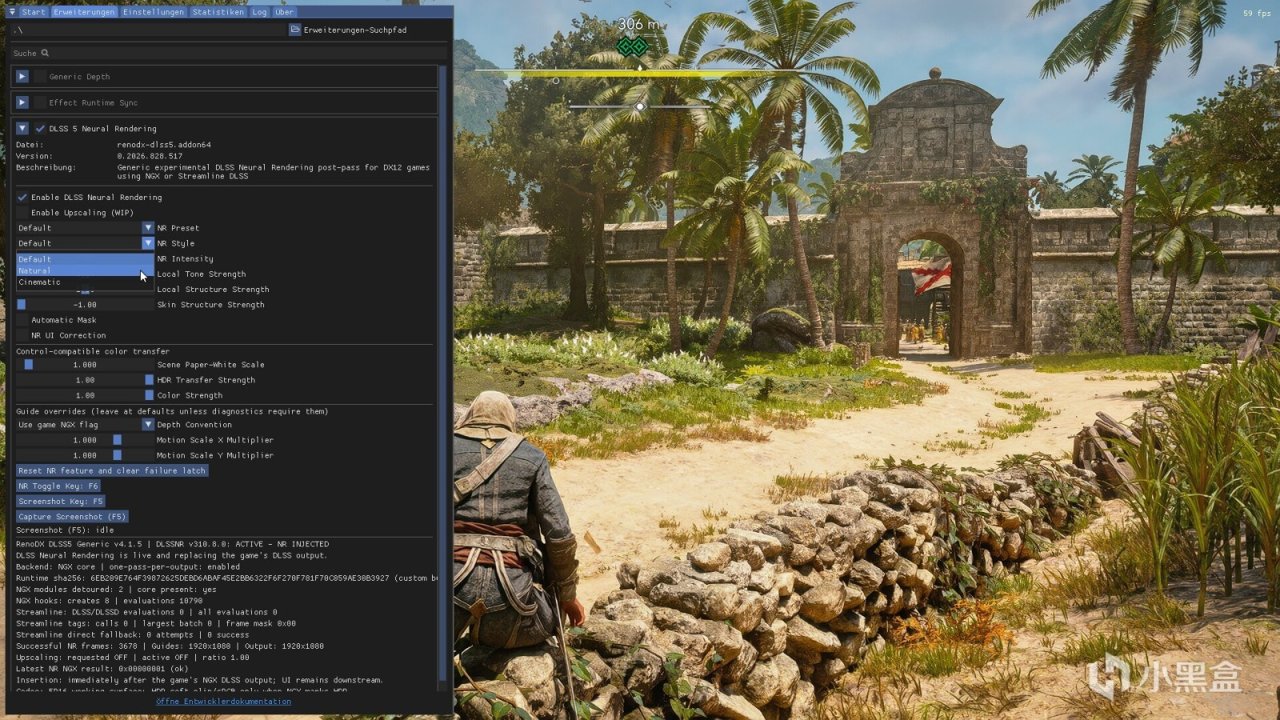The image size is (1280, 720).
Task: Click the green objective marker icon in the game
Action: point(632,46)
